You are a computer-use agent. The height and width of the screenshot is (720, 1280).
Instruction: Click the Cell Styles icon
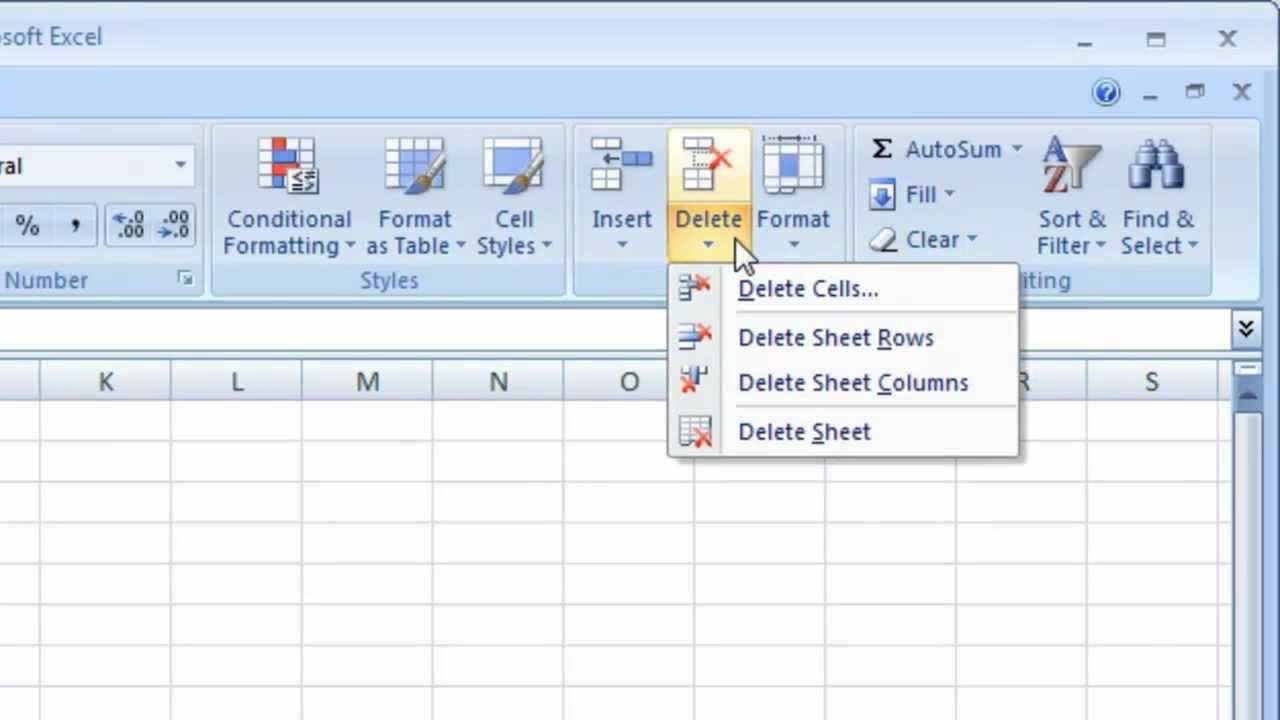(x=513, y=166)
